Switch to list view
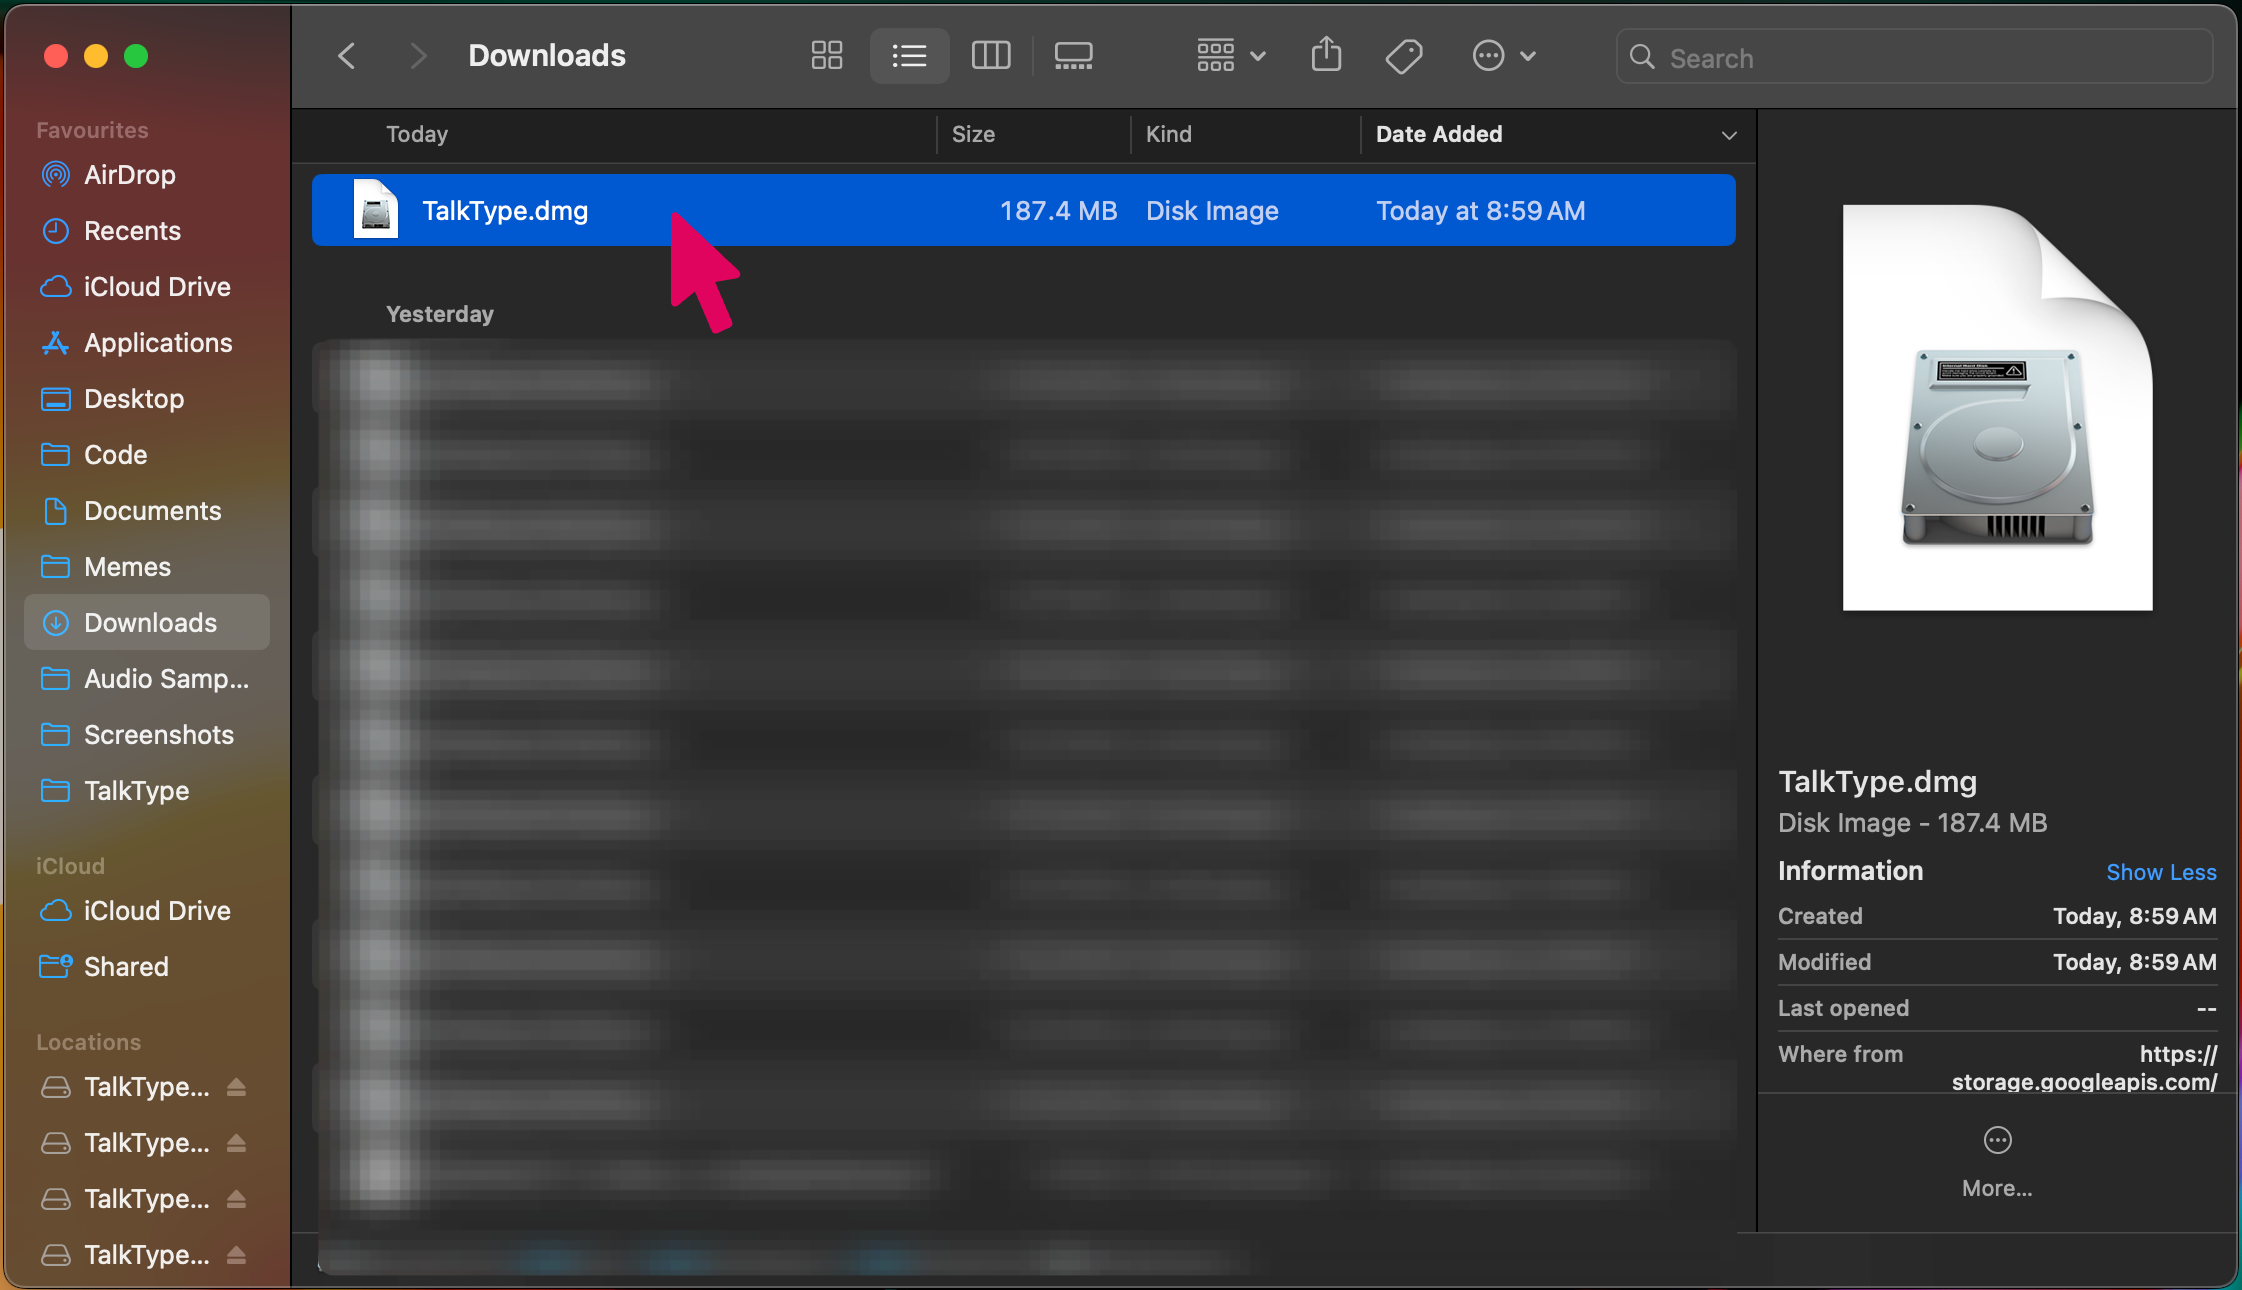2242x1290 pixels. coord(909,56)
